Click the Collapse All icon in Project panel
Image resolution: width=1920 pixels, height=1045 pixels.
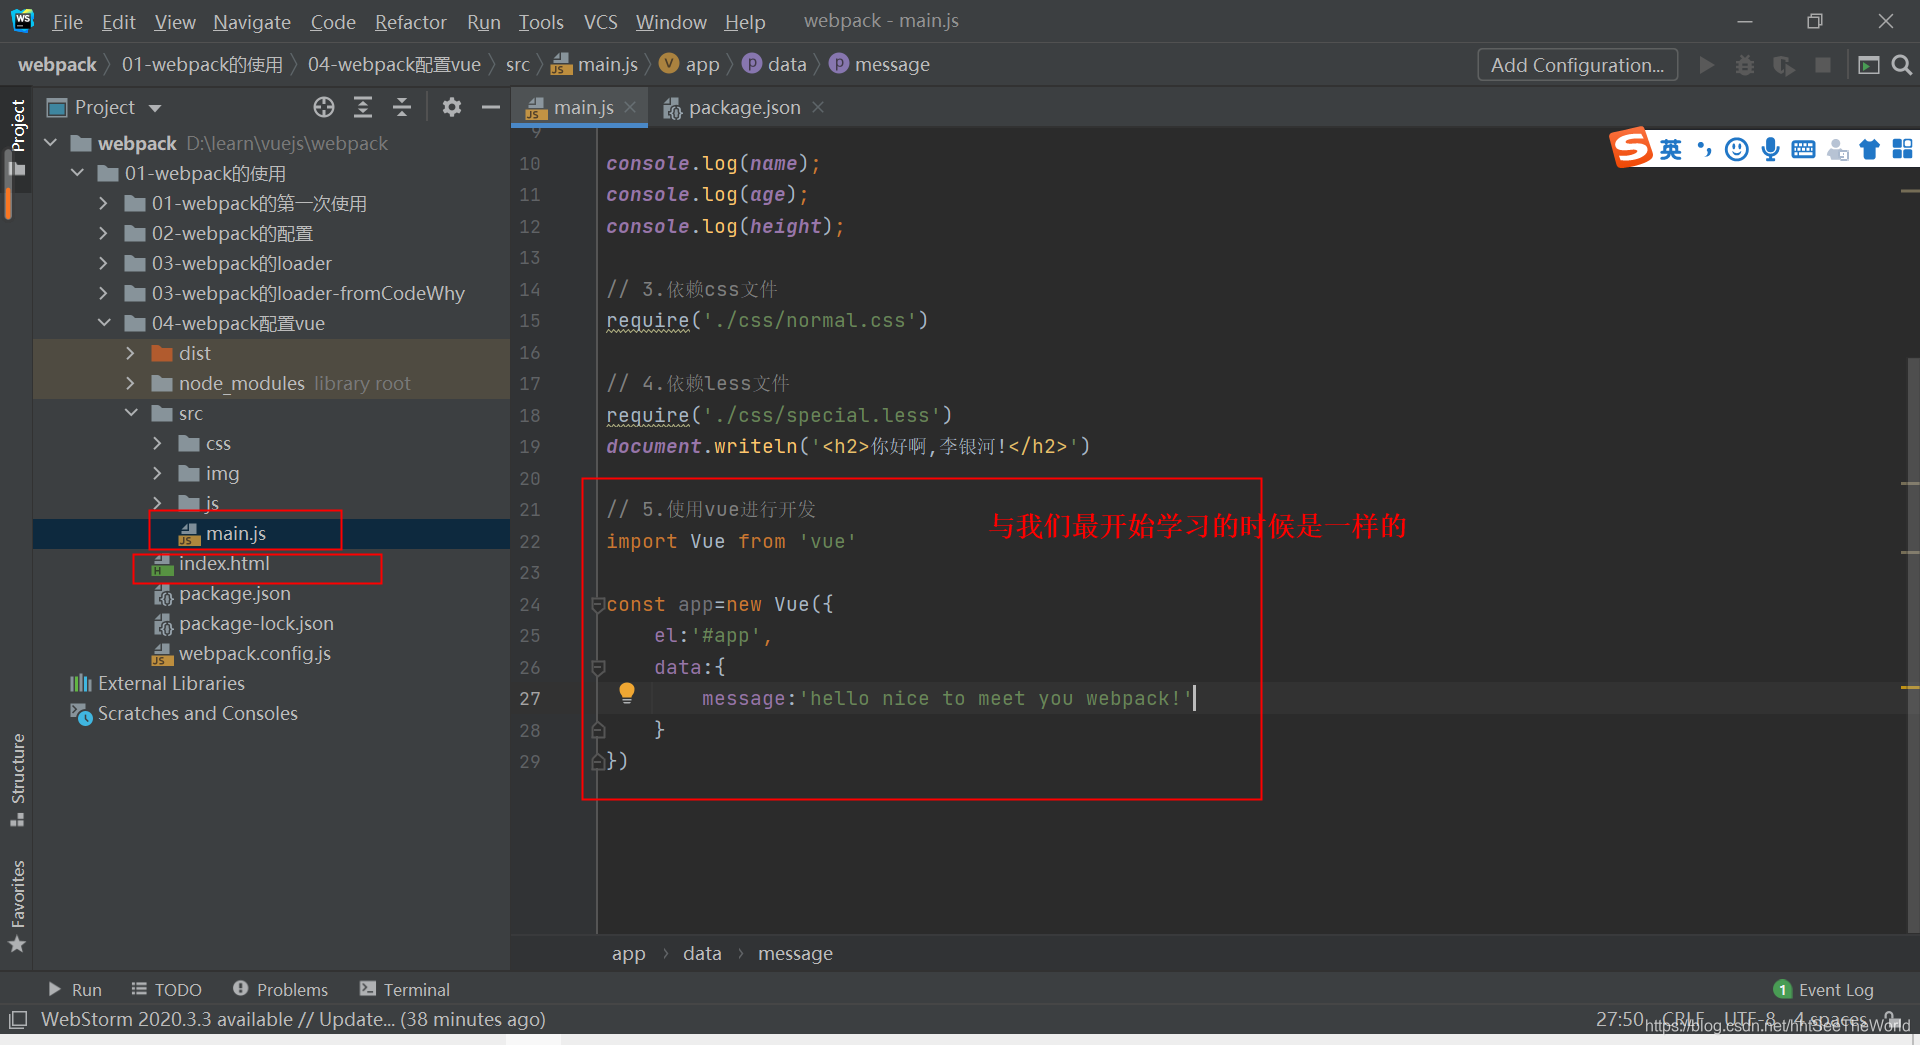(x=402, y=107)
